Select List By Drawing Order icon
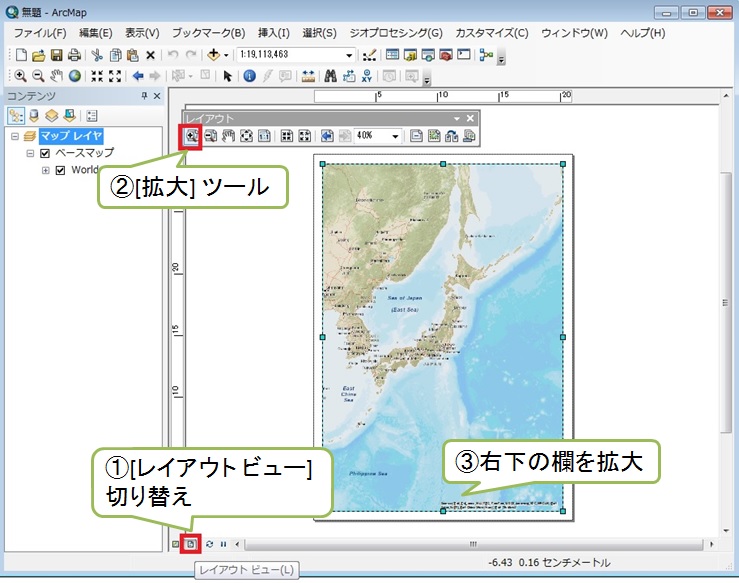739x583 pixels. click(x=15, y=115)
